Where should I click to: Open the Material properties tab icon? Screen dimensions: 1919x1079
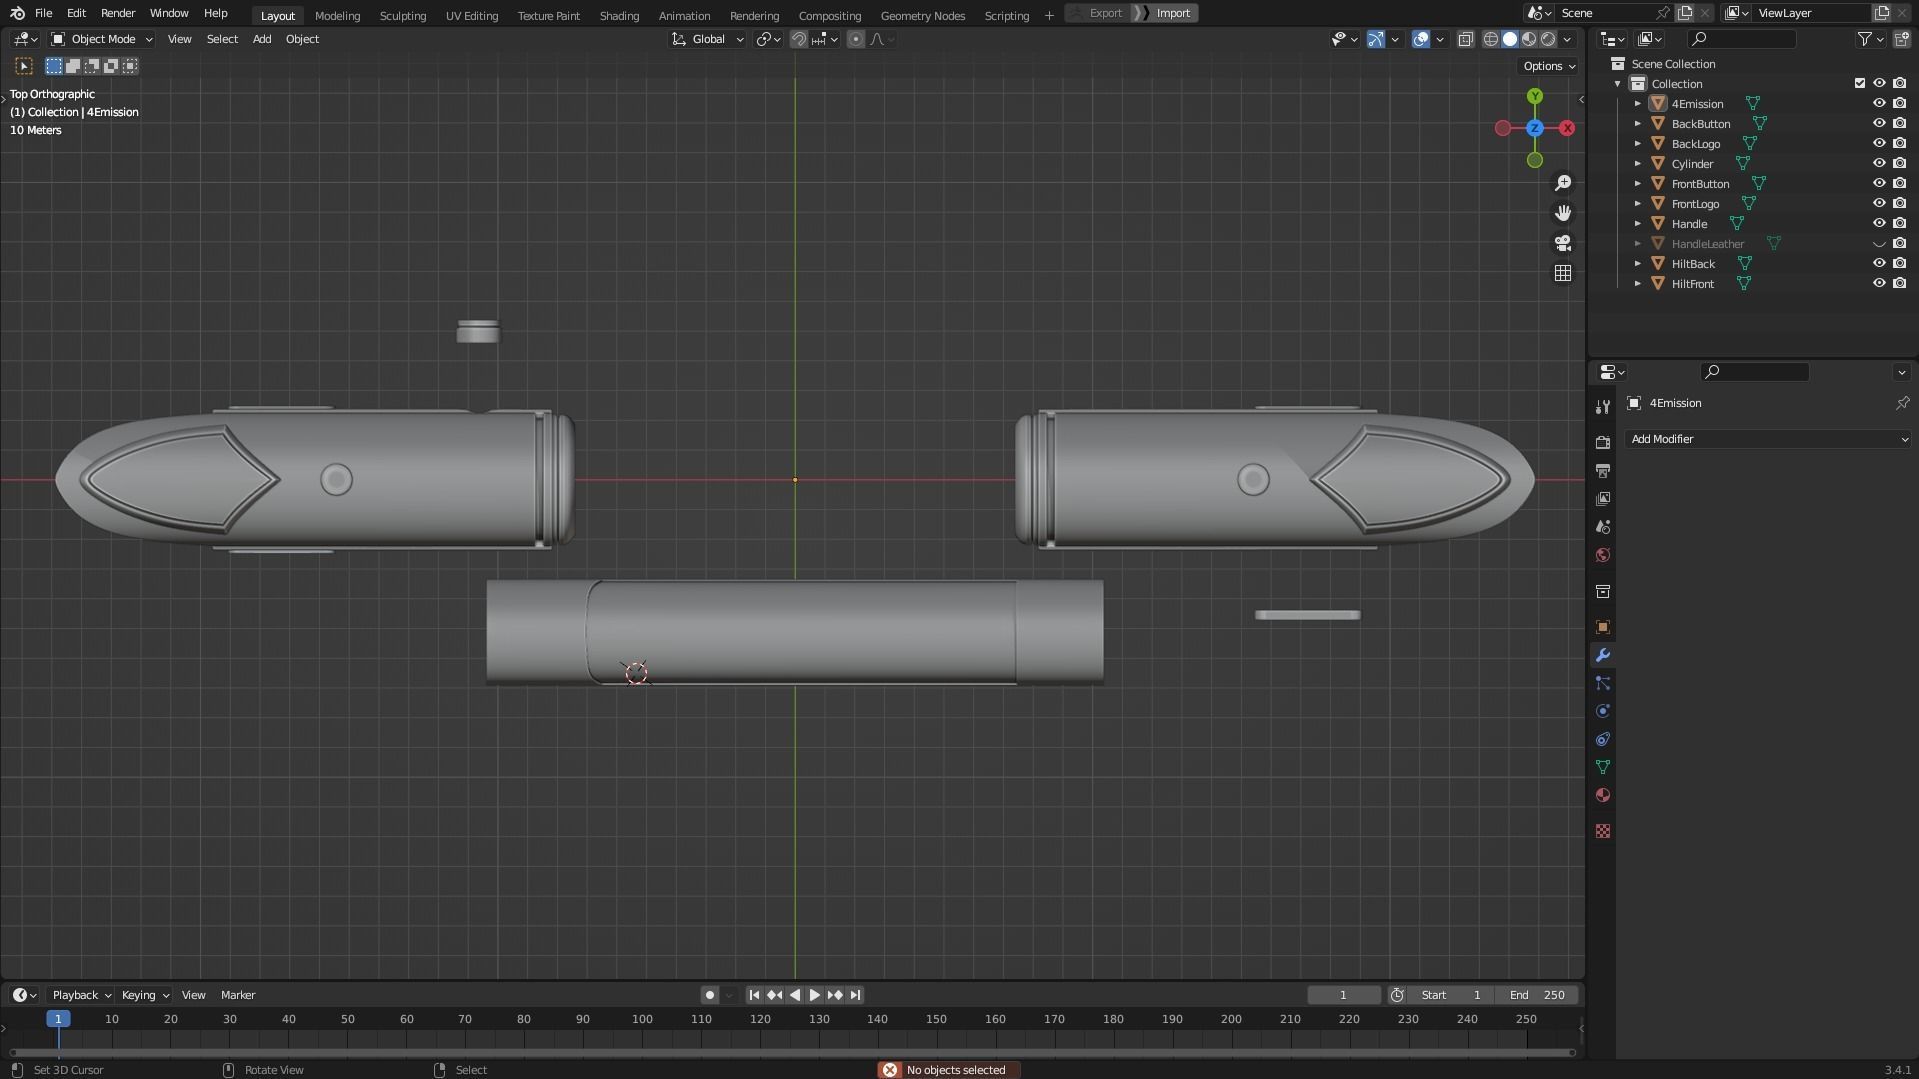pos(1603,796)
